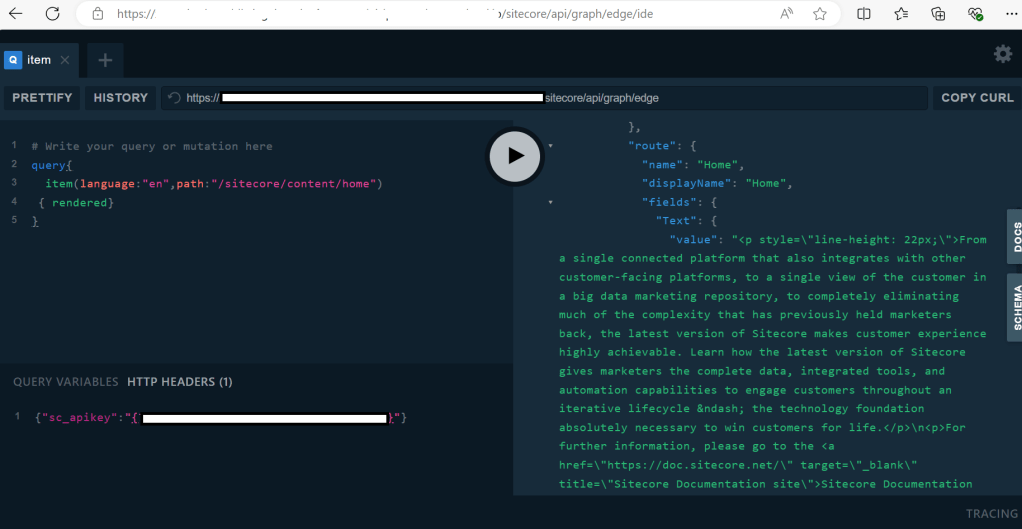Run the query with the play button
1022x529 pixels.
point(514,155)
